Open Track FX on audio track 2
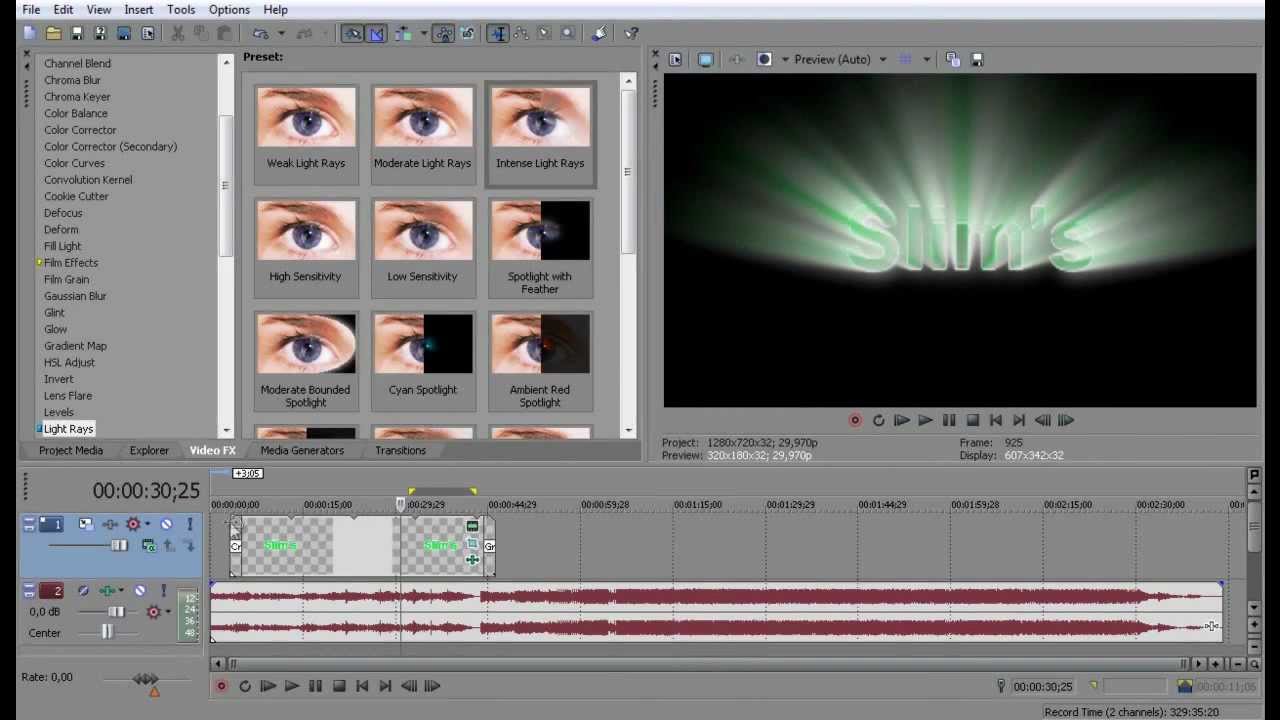This screenshot has width=1280, height=720. (107, 590)
